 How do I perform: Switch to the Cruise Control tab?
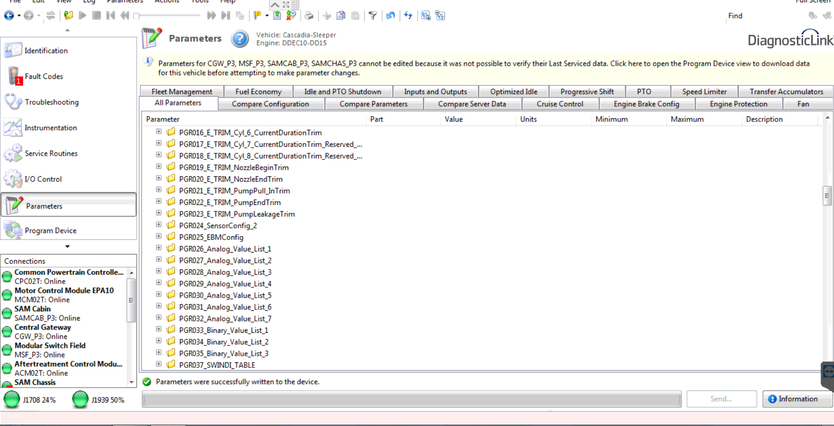[x=560, y=104]
